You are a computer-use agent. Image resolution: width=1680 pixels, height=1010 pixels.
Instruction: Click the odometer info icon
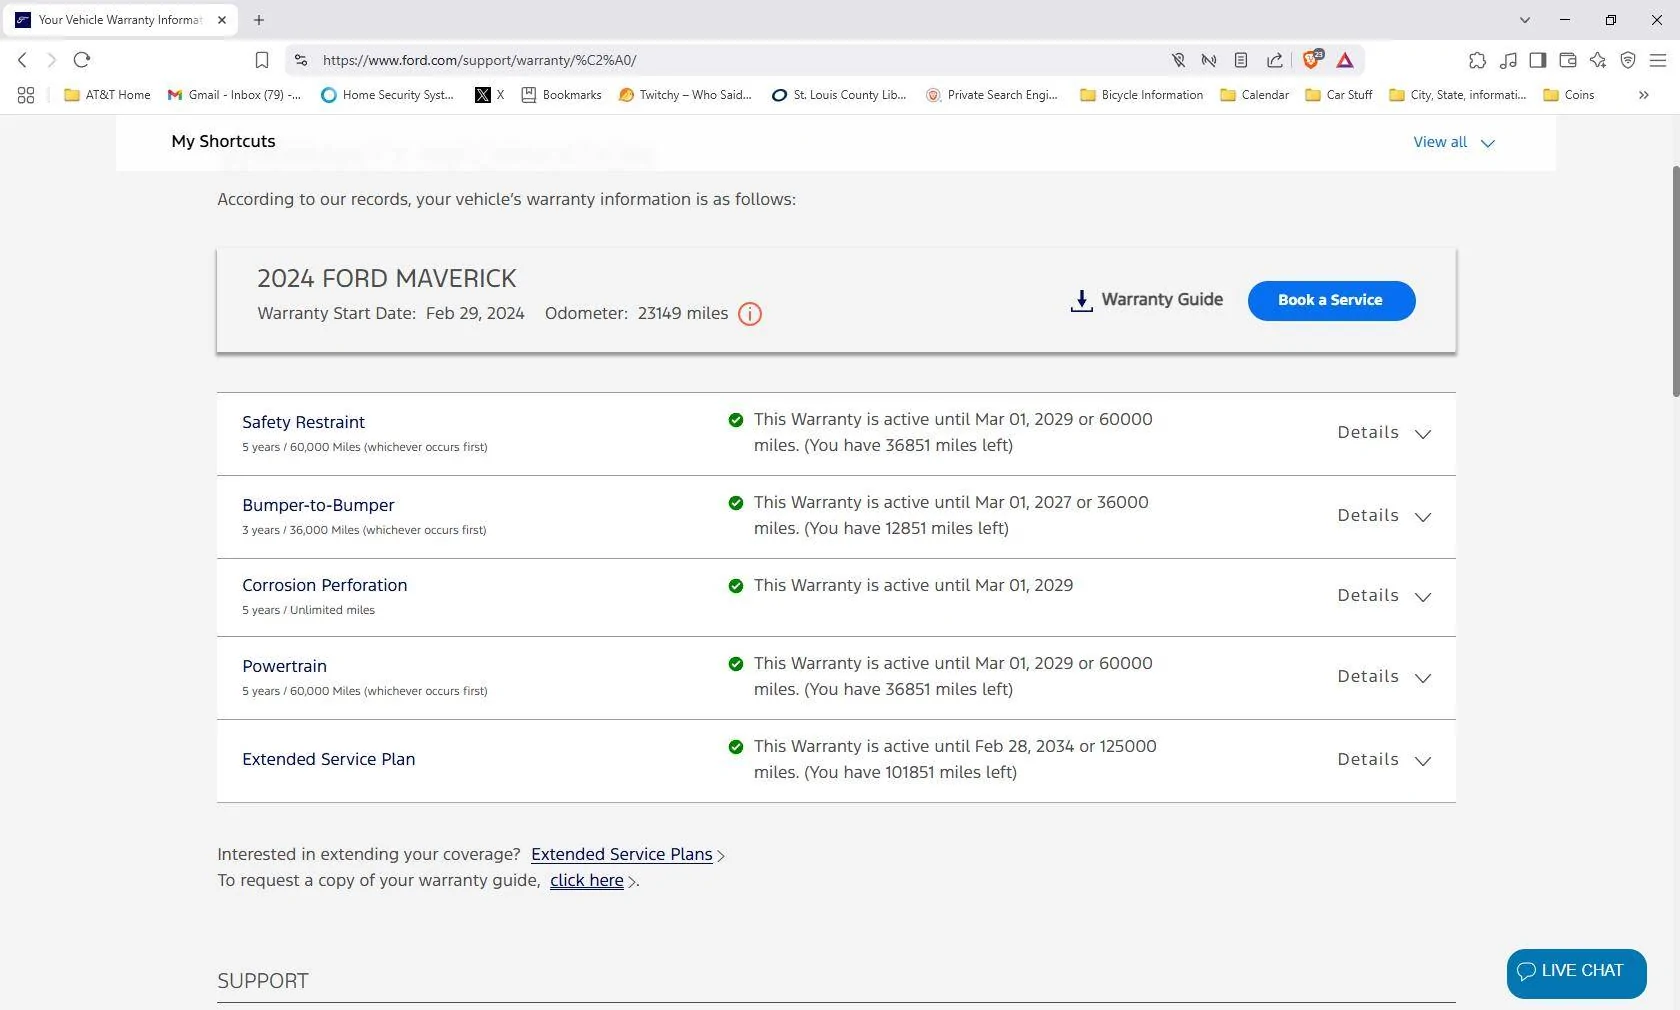point(750,314)
